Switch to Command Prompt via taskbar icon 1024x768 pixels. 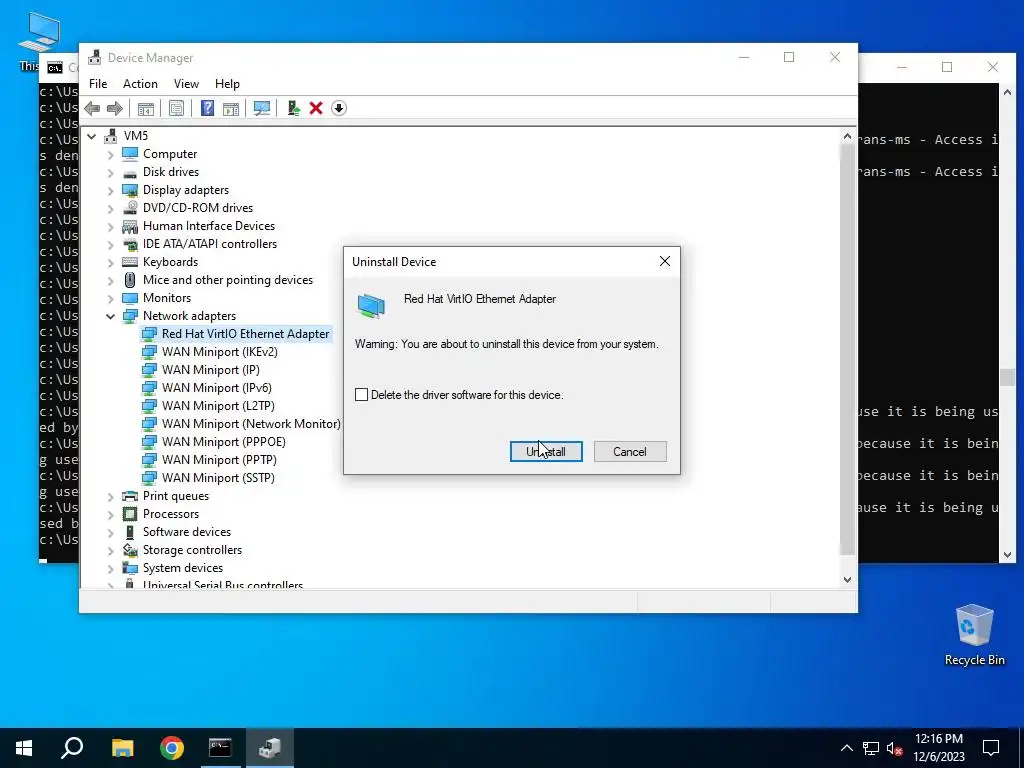pyautogui.click(x=220, y=748)
